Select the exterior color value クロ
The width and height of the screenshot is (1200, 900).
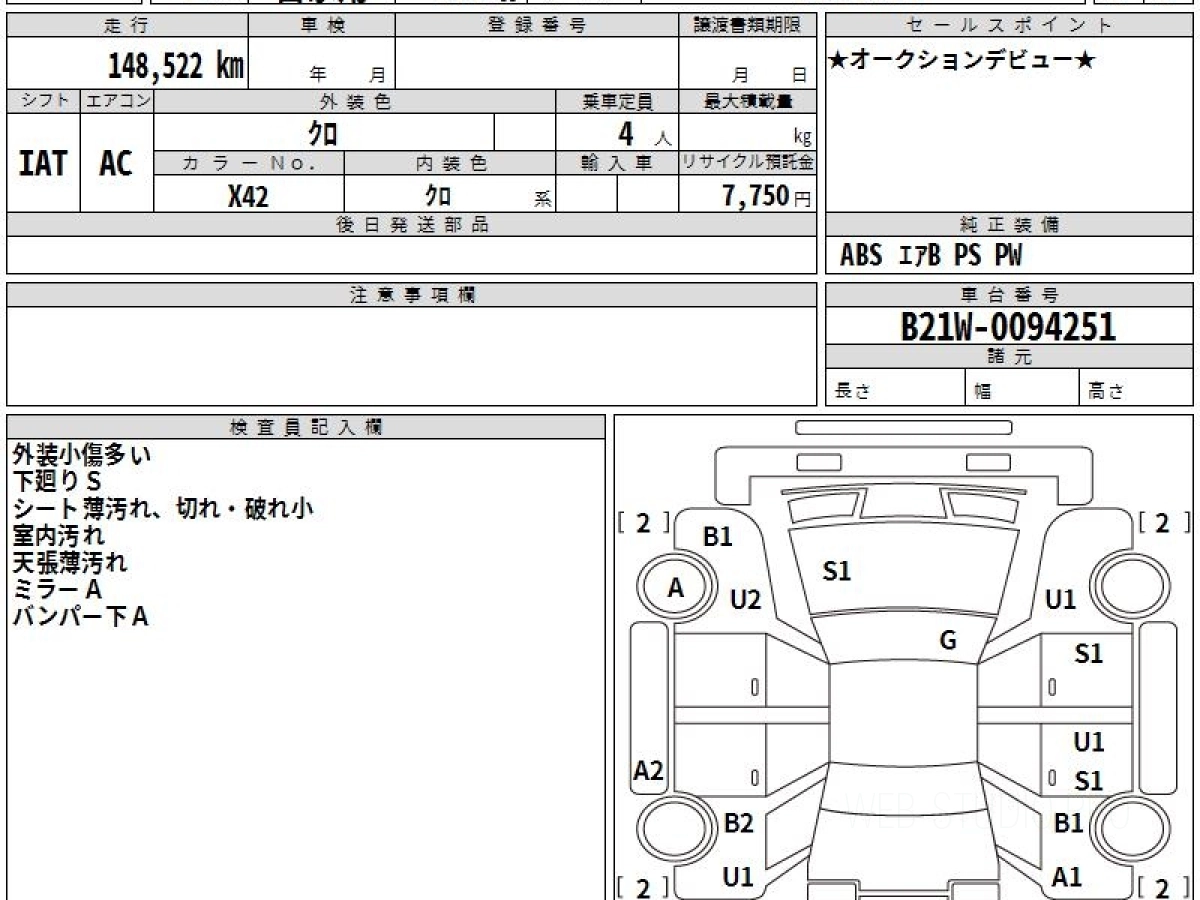click(x=324, y=133)
